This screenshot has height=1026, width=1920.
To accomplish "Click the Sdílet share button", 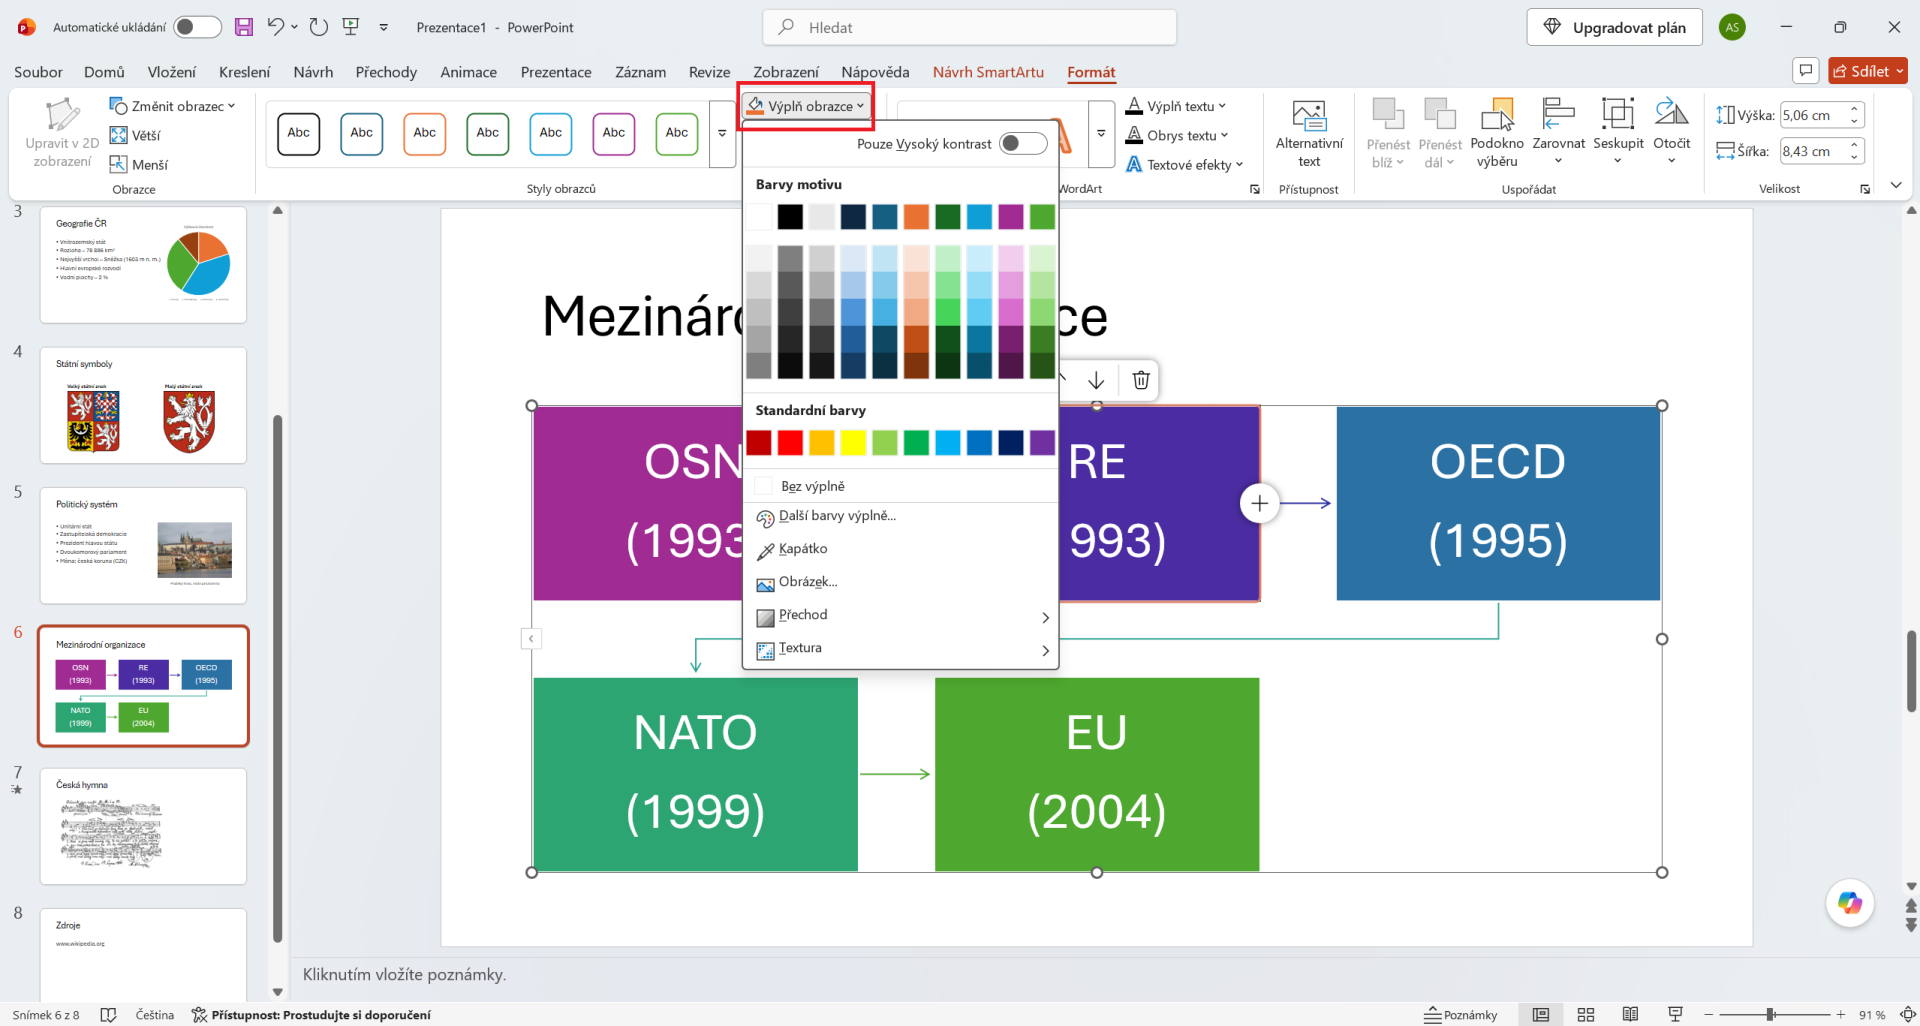I will click(x=1867, y=71).
